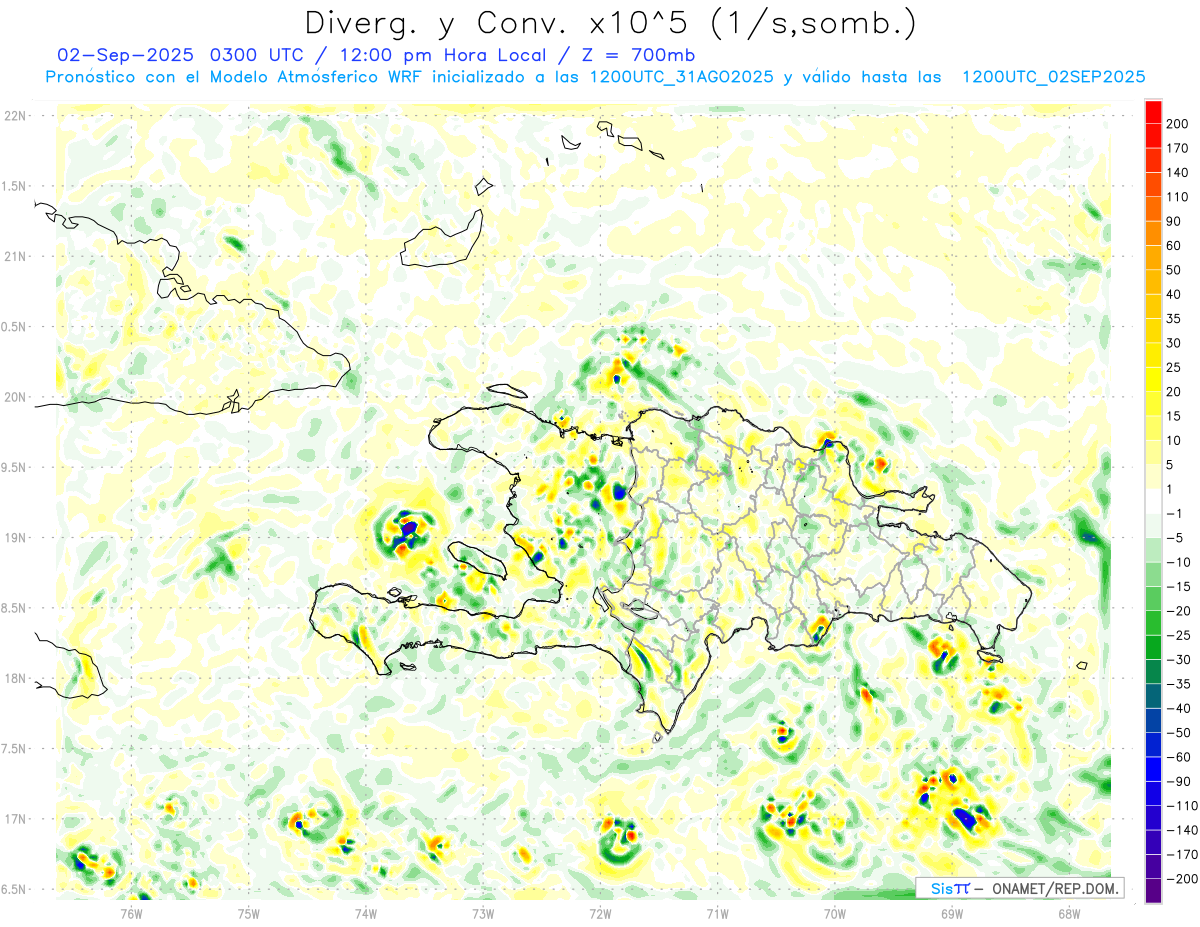
Task: Click the '18N' latitude label
Action: (14, 679)
